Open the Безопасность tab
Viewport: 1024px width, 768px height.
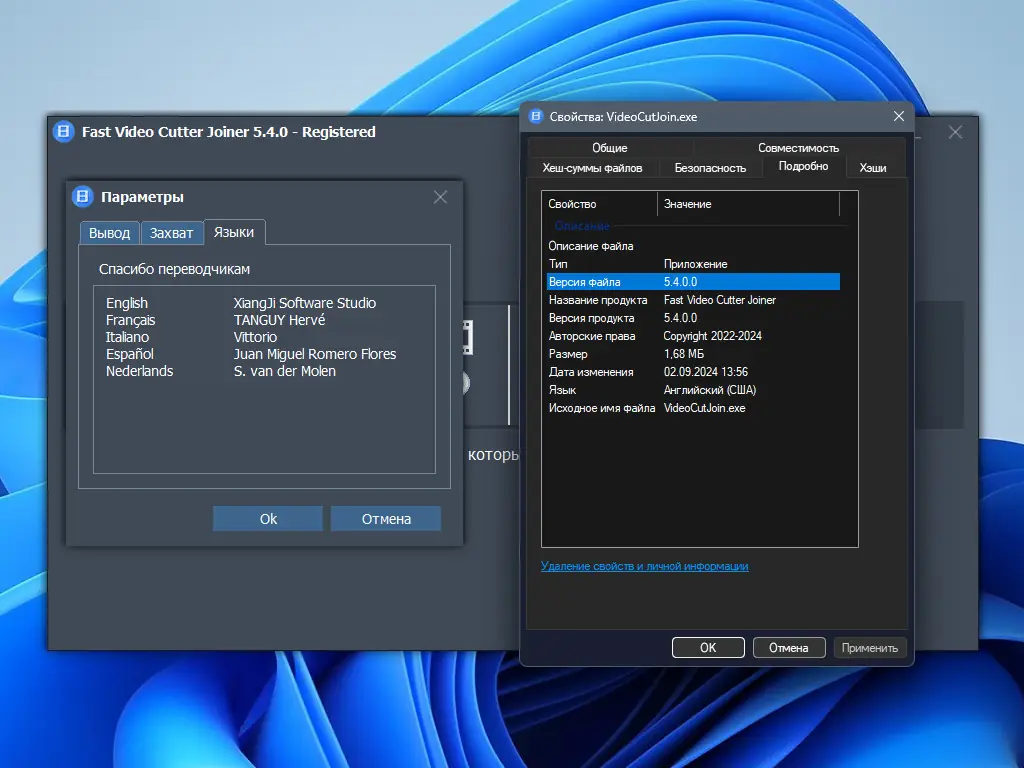(710, 168)
